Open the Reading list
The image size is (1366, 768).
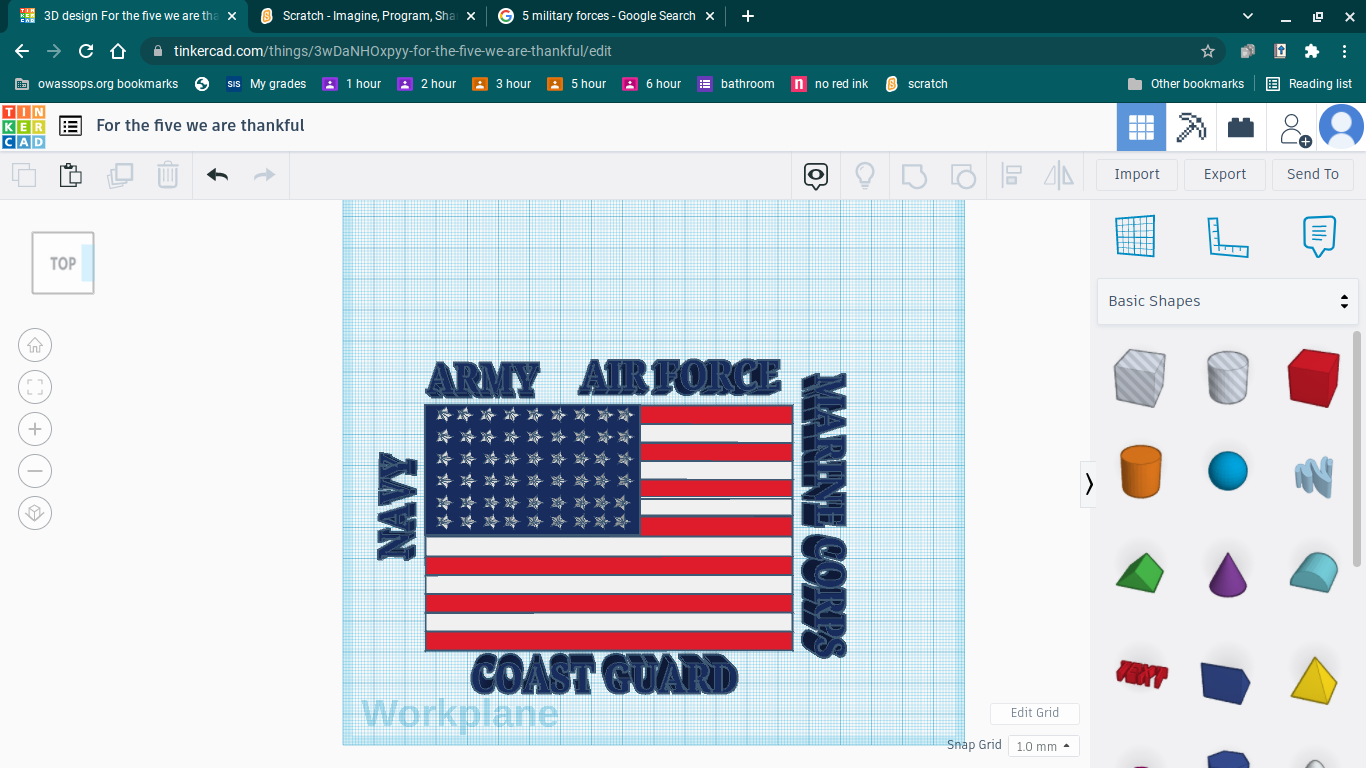tap(1309, 84)
